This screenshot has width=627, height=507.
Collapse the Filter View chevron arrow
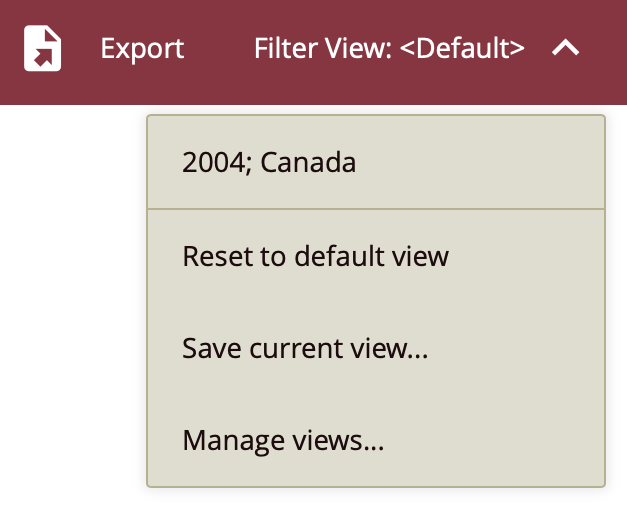pyautogui.click(x=565, y=48)
